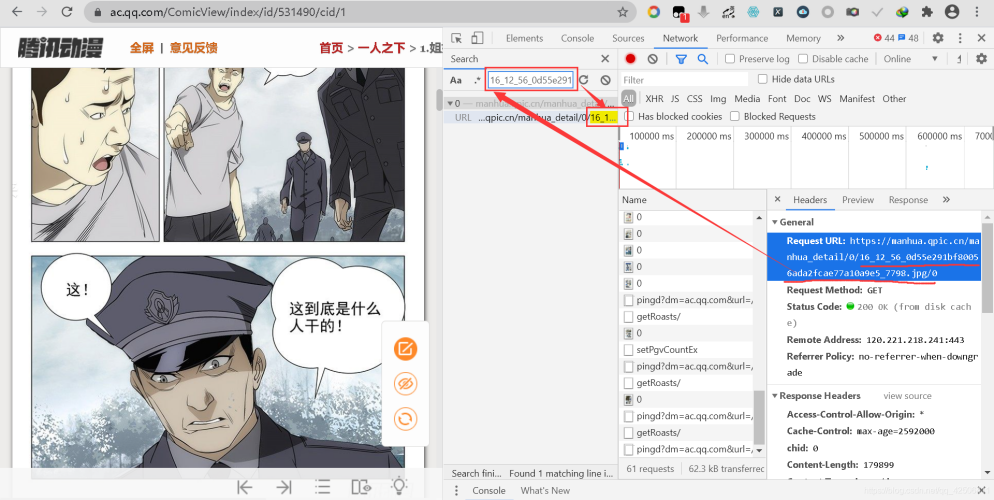994x500 pixels.
Task: Click the 44 errors counter
Action: click(884, 38)
